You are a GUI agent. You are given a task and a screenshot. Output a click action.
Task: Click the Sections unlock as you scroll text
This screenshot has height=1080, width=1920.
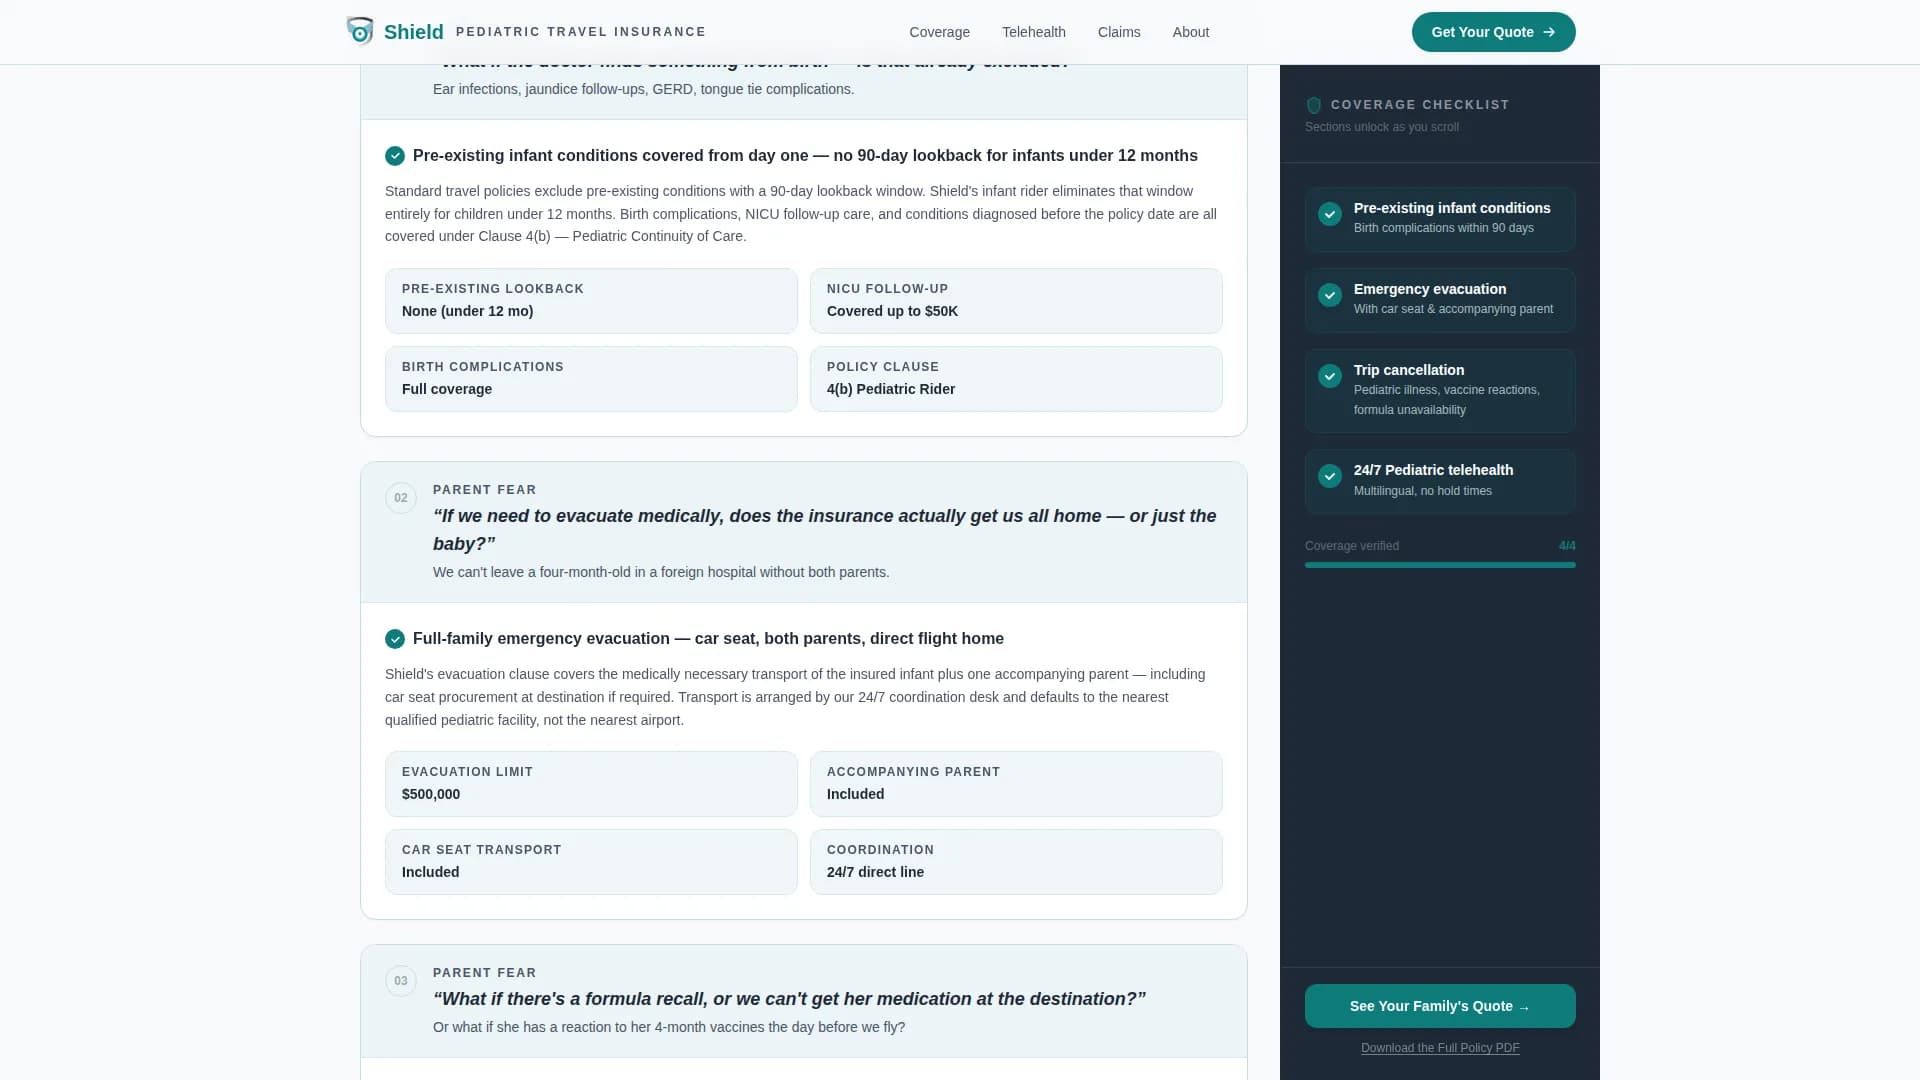point(1382,127)
